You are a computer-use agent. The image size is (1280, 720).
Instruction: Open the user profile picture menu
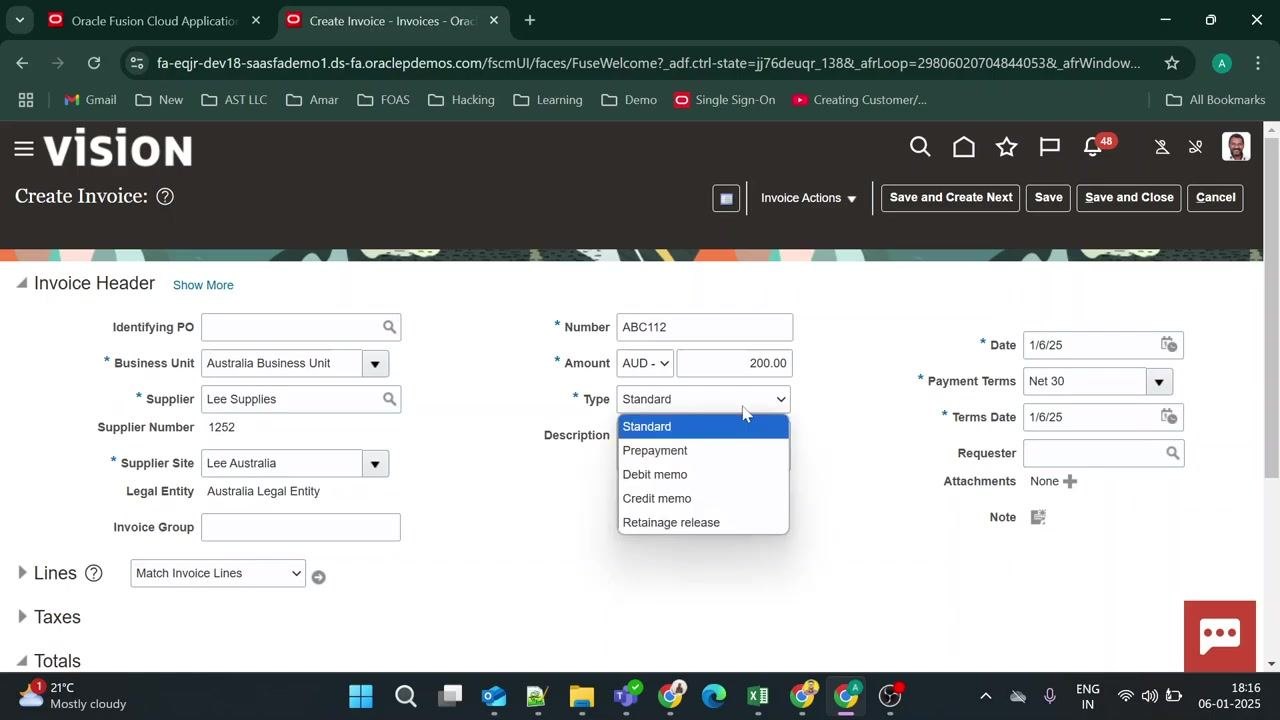coord(1236,147)
